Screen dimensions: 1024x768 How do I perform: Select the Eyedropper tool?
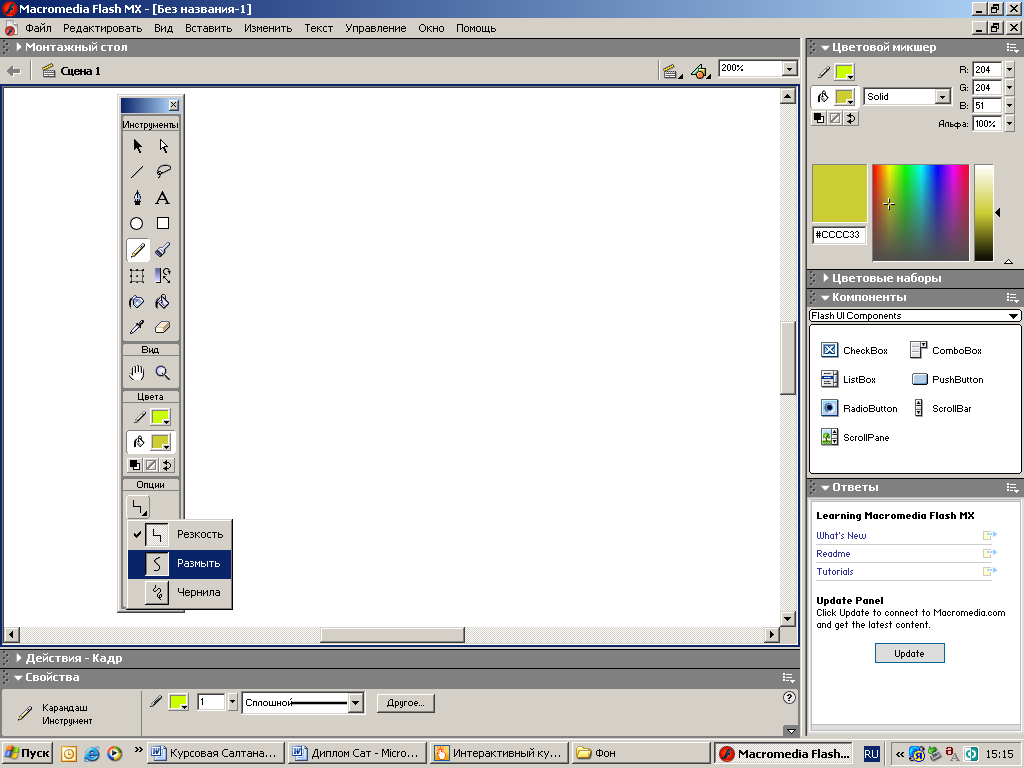coord(137,327)
